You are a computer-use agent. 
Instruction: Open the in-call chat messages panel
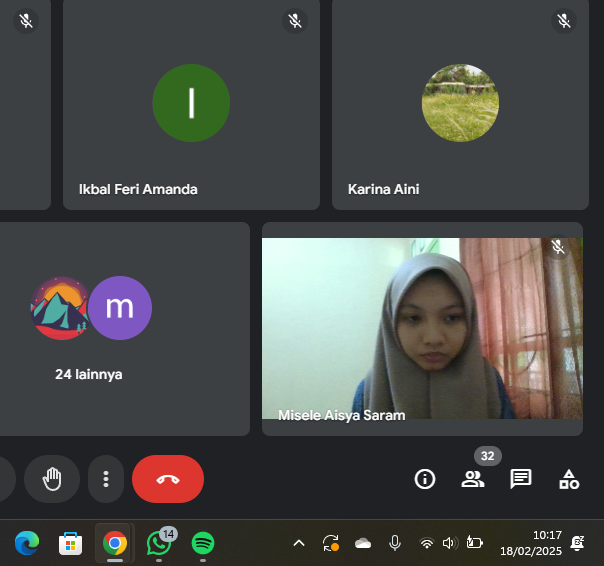(x=521, y=479)
